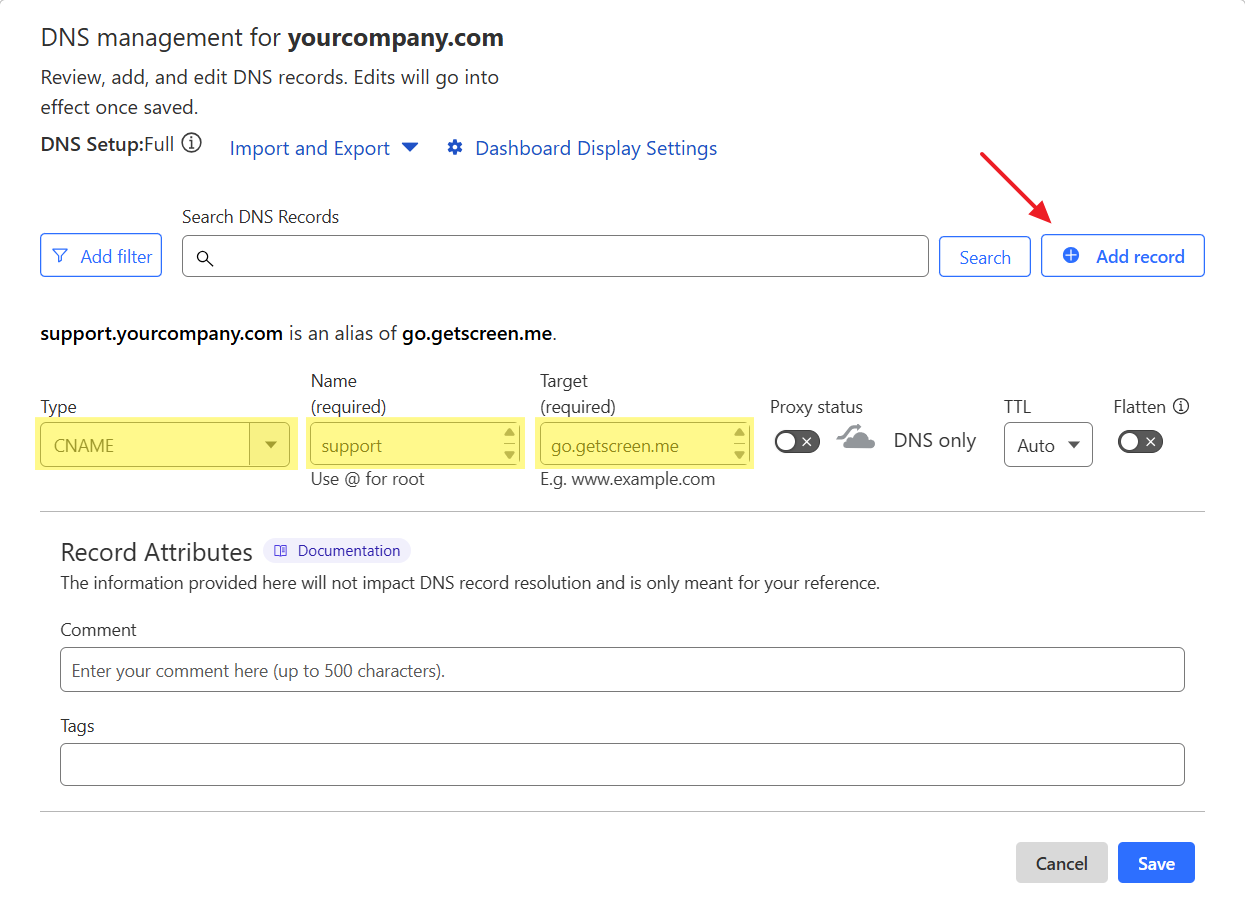Open Dashboard Display Settings link

tap(595, 148)
